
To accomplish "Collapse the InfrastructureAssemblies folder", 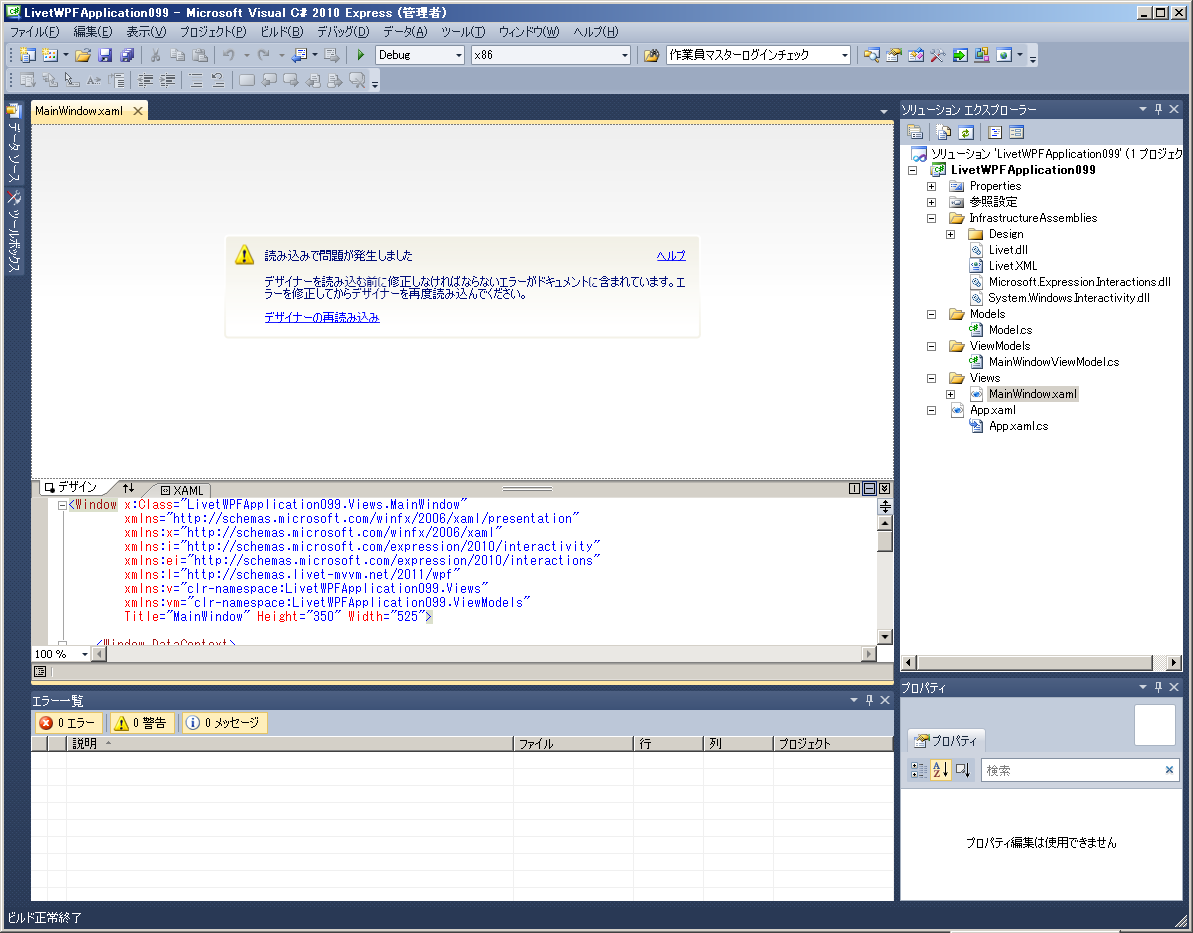I will pos(931,218).
